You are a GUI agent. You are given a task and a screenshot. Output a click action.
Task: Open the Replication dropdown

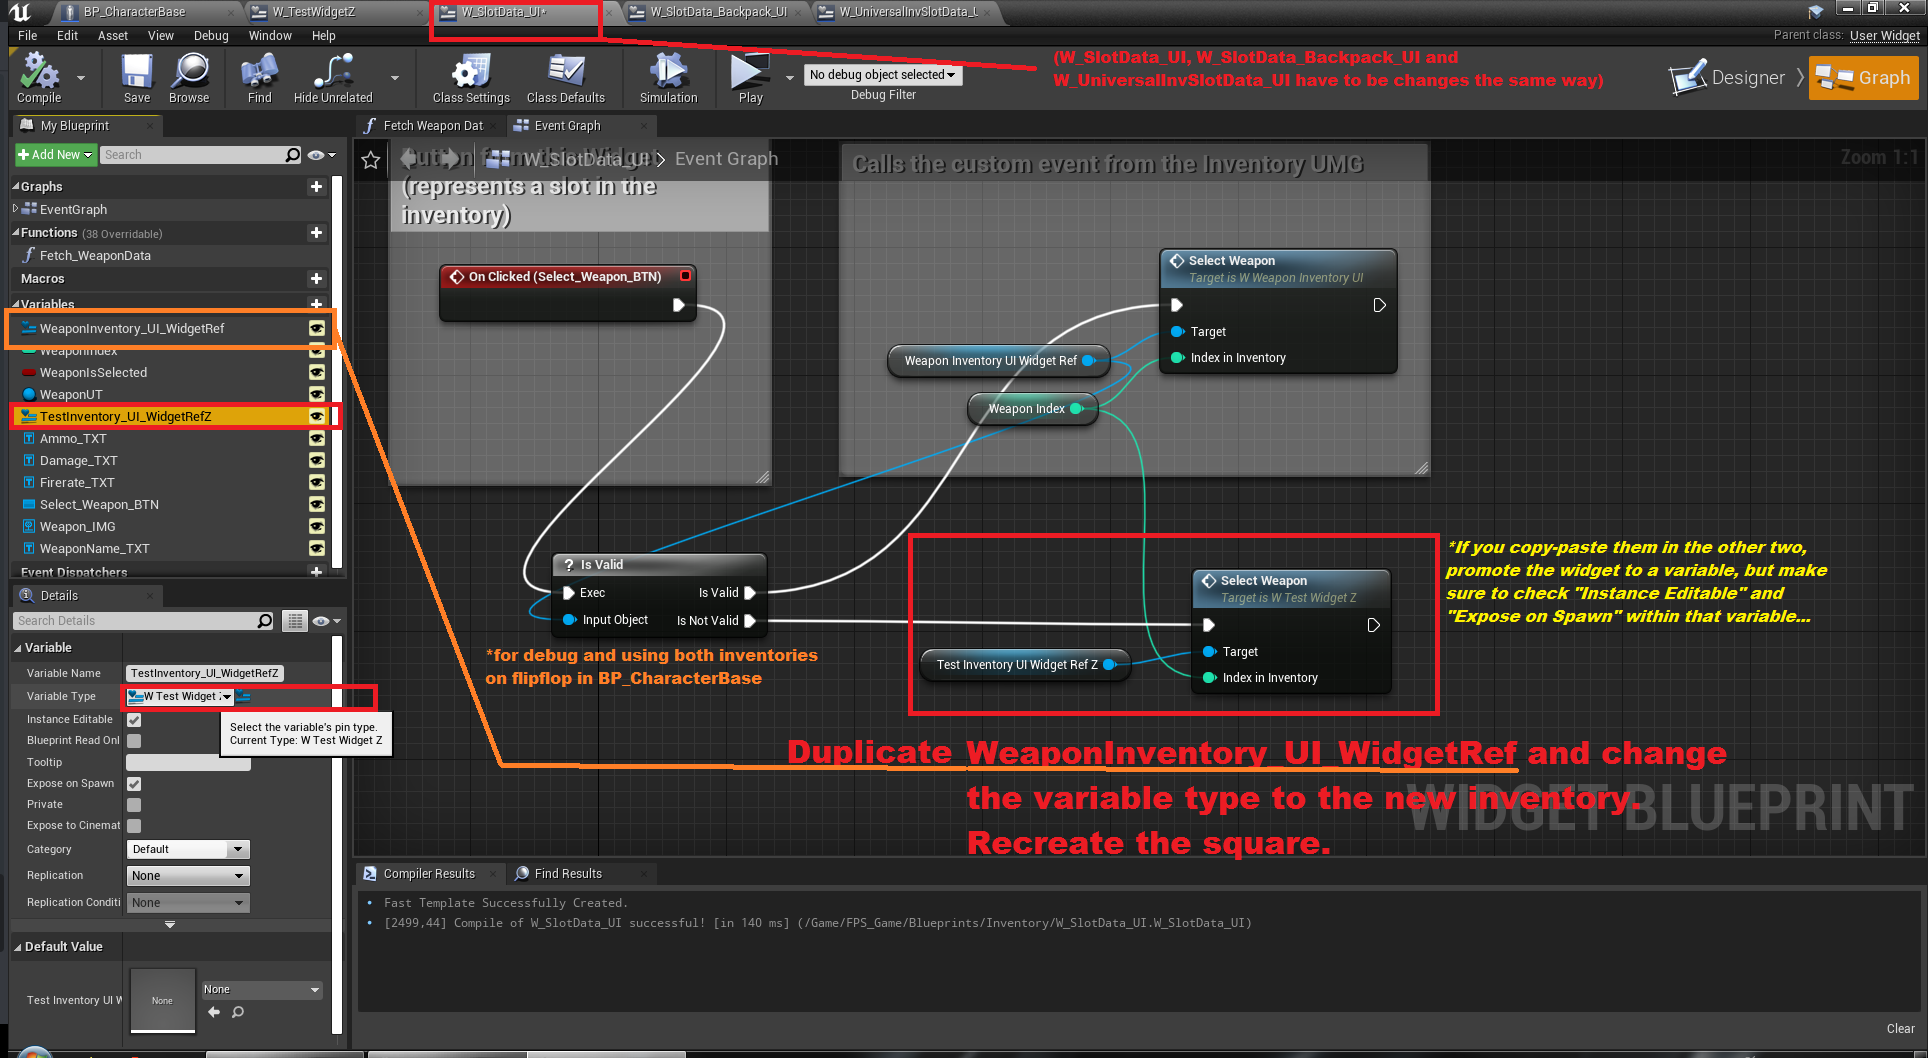point(188,876)
